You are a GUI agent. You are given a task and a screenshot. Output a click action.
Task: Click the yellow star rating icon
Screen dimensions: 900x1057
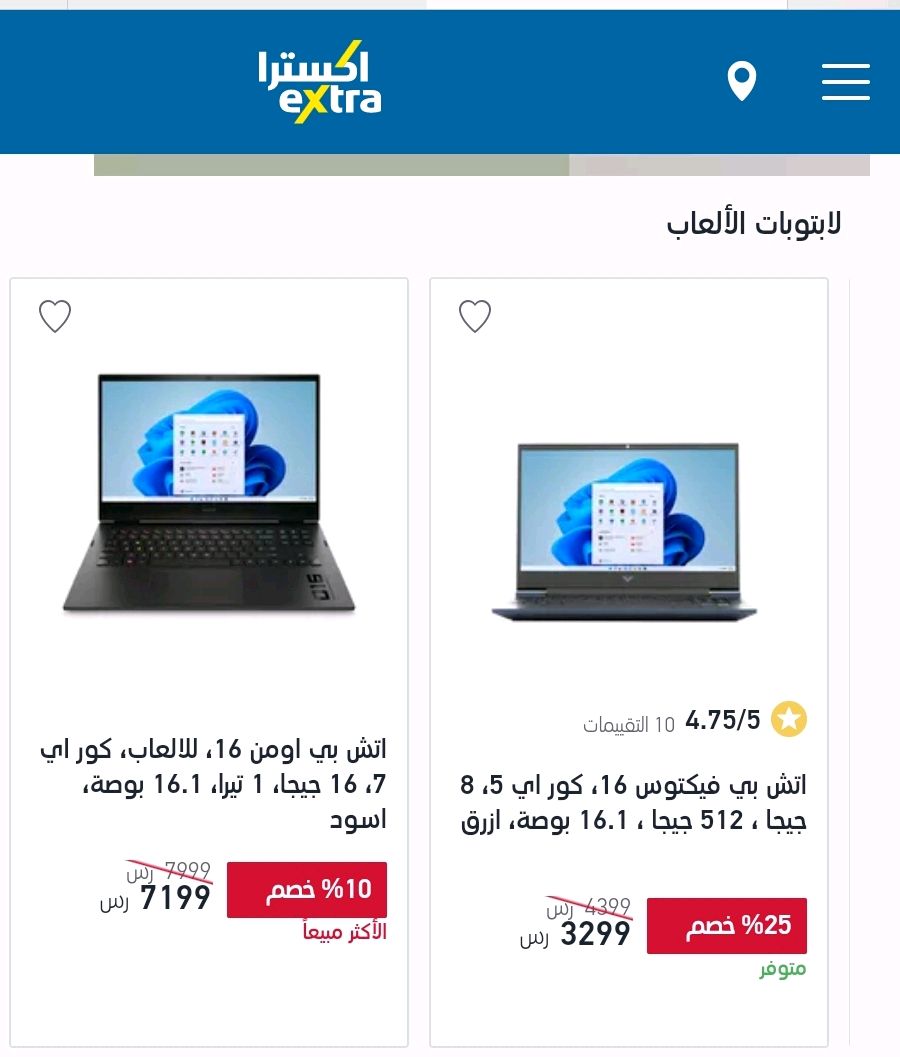click(x=789, y=719)
